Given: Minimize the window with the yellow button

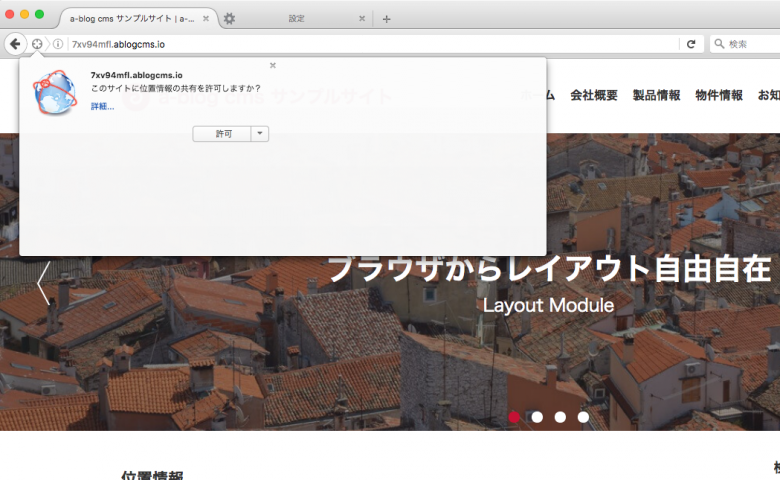Looking at the screenshot, I should pos(24,14).
